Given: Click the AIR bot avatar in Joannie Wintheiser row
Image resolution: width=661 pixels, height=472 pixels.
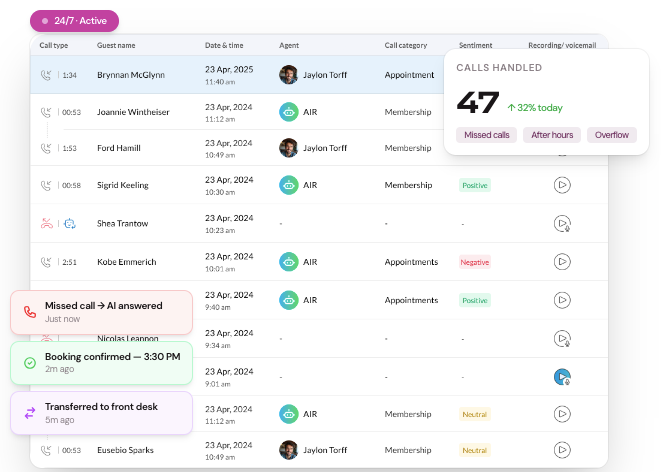Looking at the screenshot, I should [x=289, y=112].
